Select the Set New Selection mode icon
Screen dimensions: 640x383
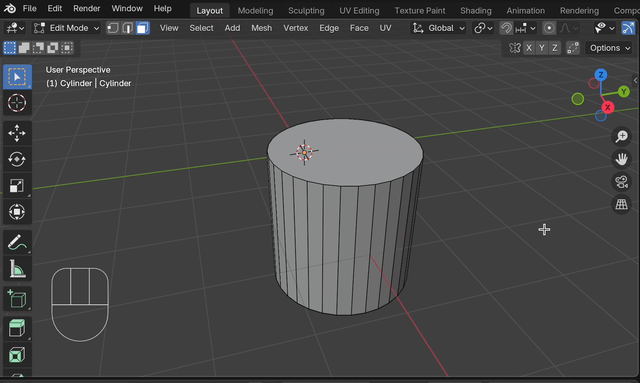[10, 48]
